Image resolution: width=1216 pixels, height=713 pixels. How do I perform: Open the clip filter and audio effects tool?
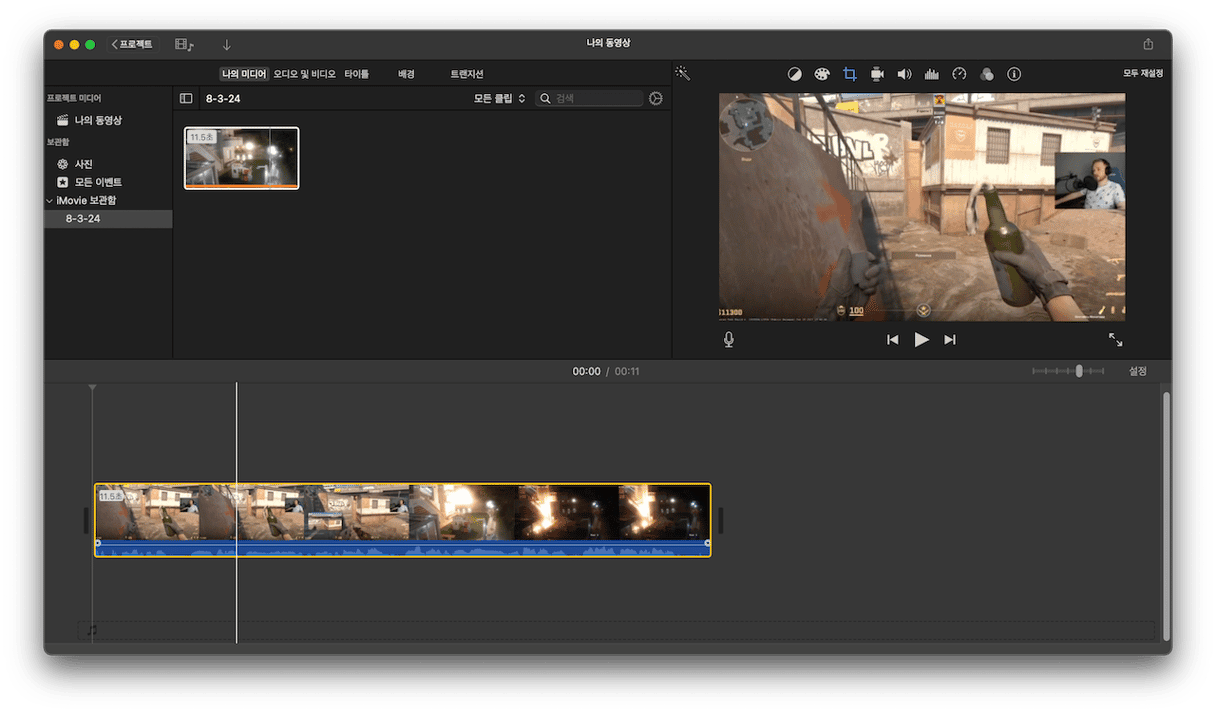987,74
